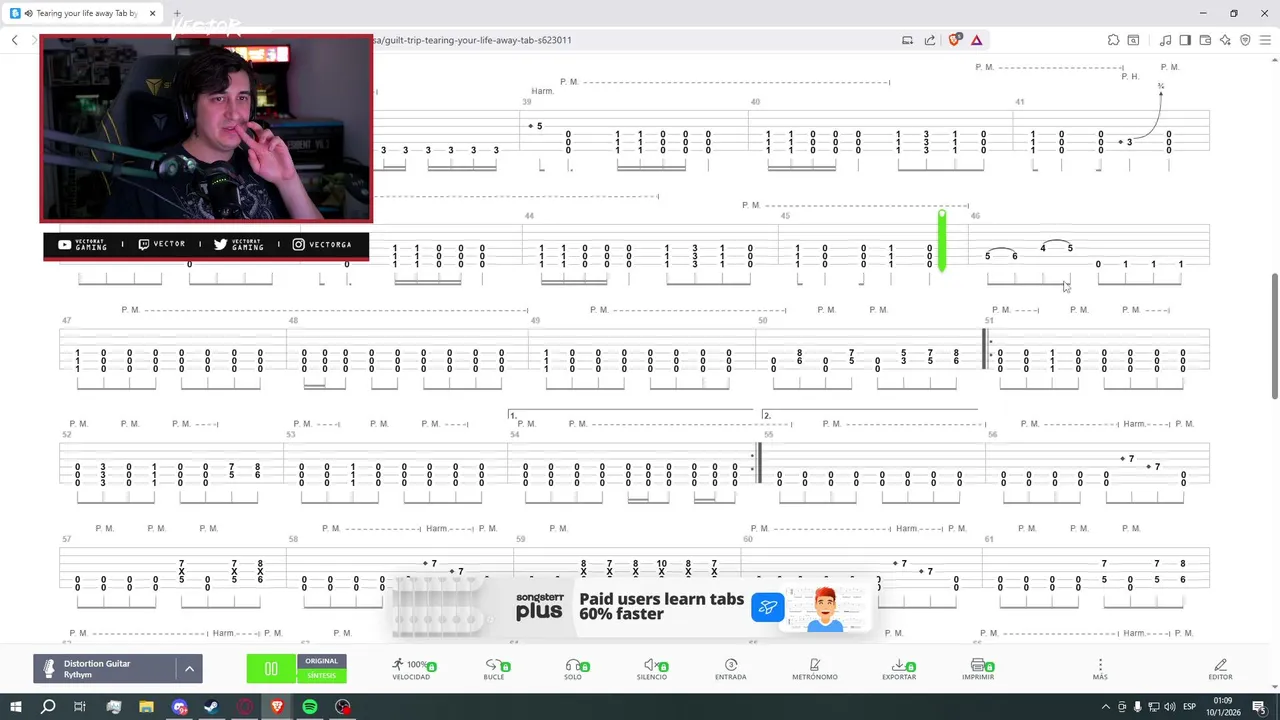The image size is (1280, 720).
Task: Click the second ending bracket labeled 2.
Action: point(870,414)
